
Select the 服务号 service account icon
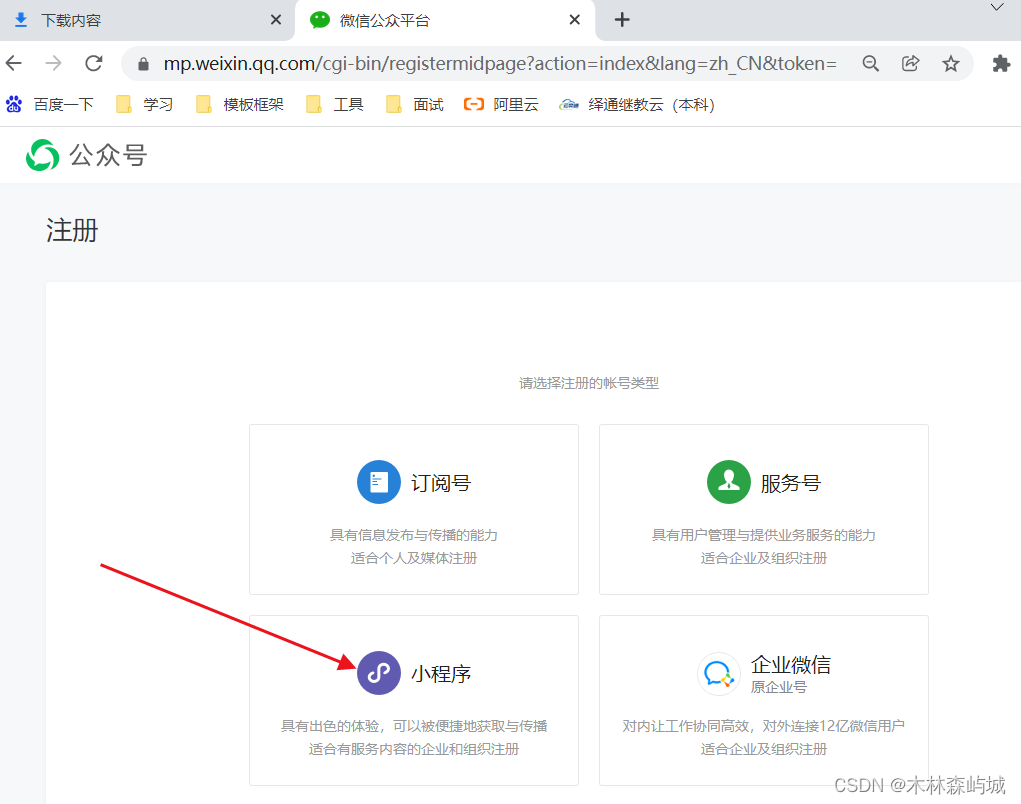coord(728,481)
